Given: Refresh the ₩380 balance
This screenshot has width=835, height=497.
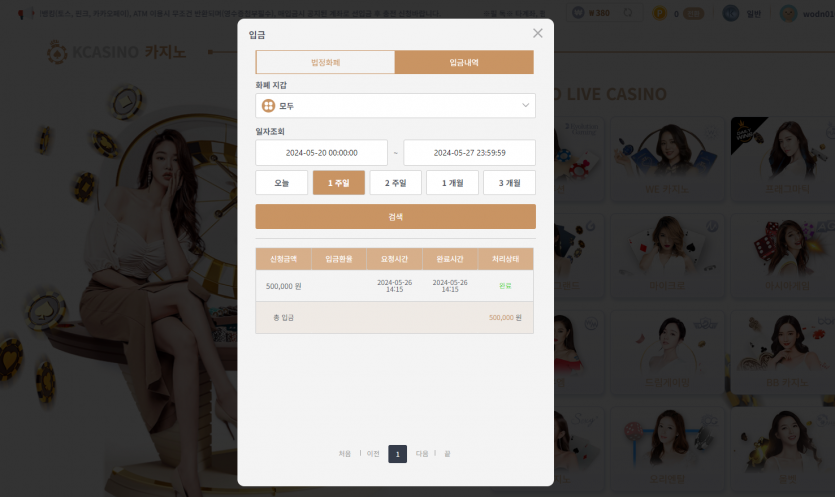Looking at the screenshot, I should click(628, 13).
